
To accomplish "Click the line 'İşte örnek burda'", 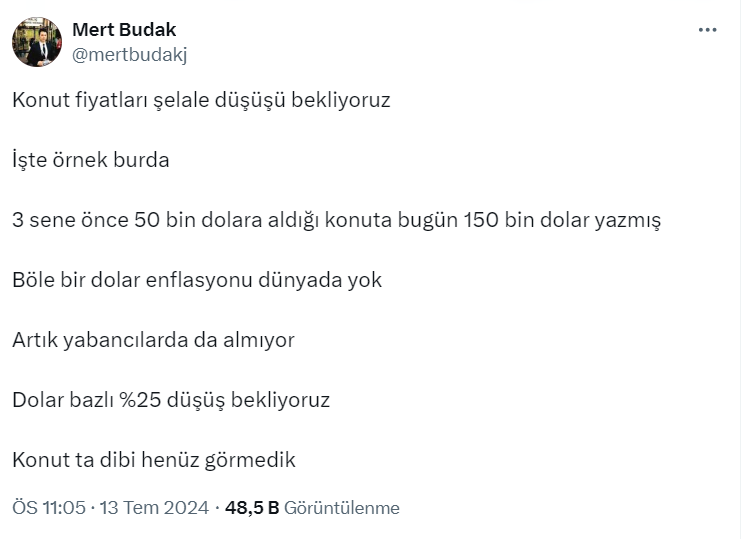I will click(91, 160).
